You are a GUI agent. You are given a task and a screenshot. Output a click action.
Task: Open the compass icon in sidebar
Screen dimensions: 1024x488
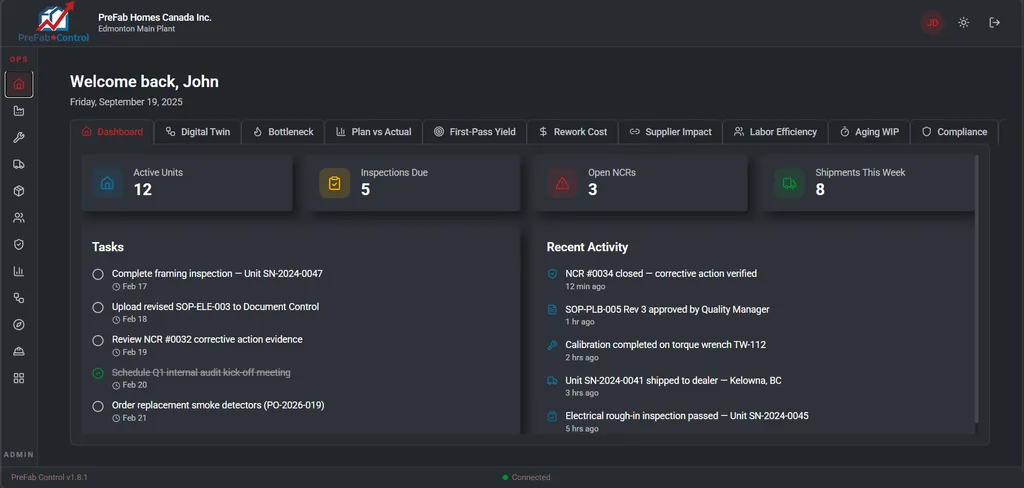coord(19,325)
